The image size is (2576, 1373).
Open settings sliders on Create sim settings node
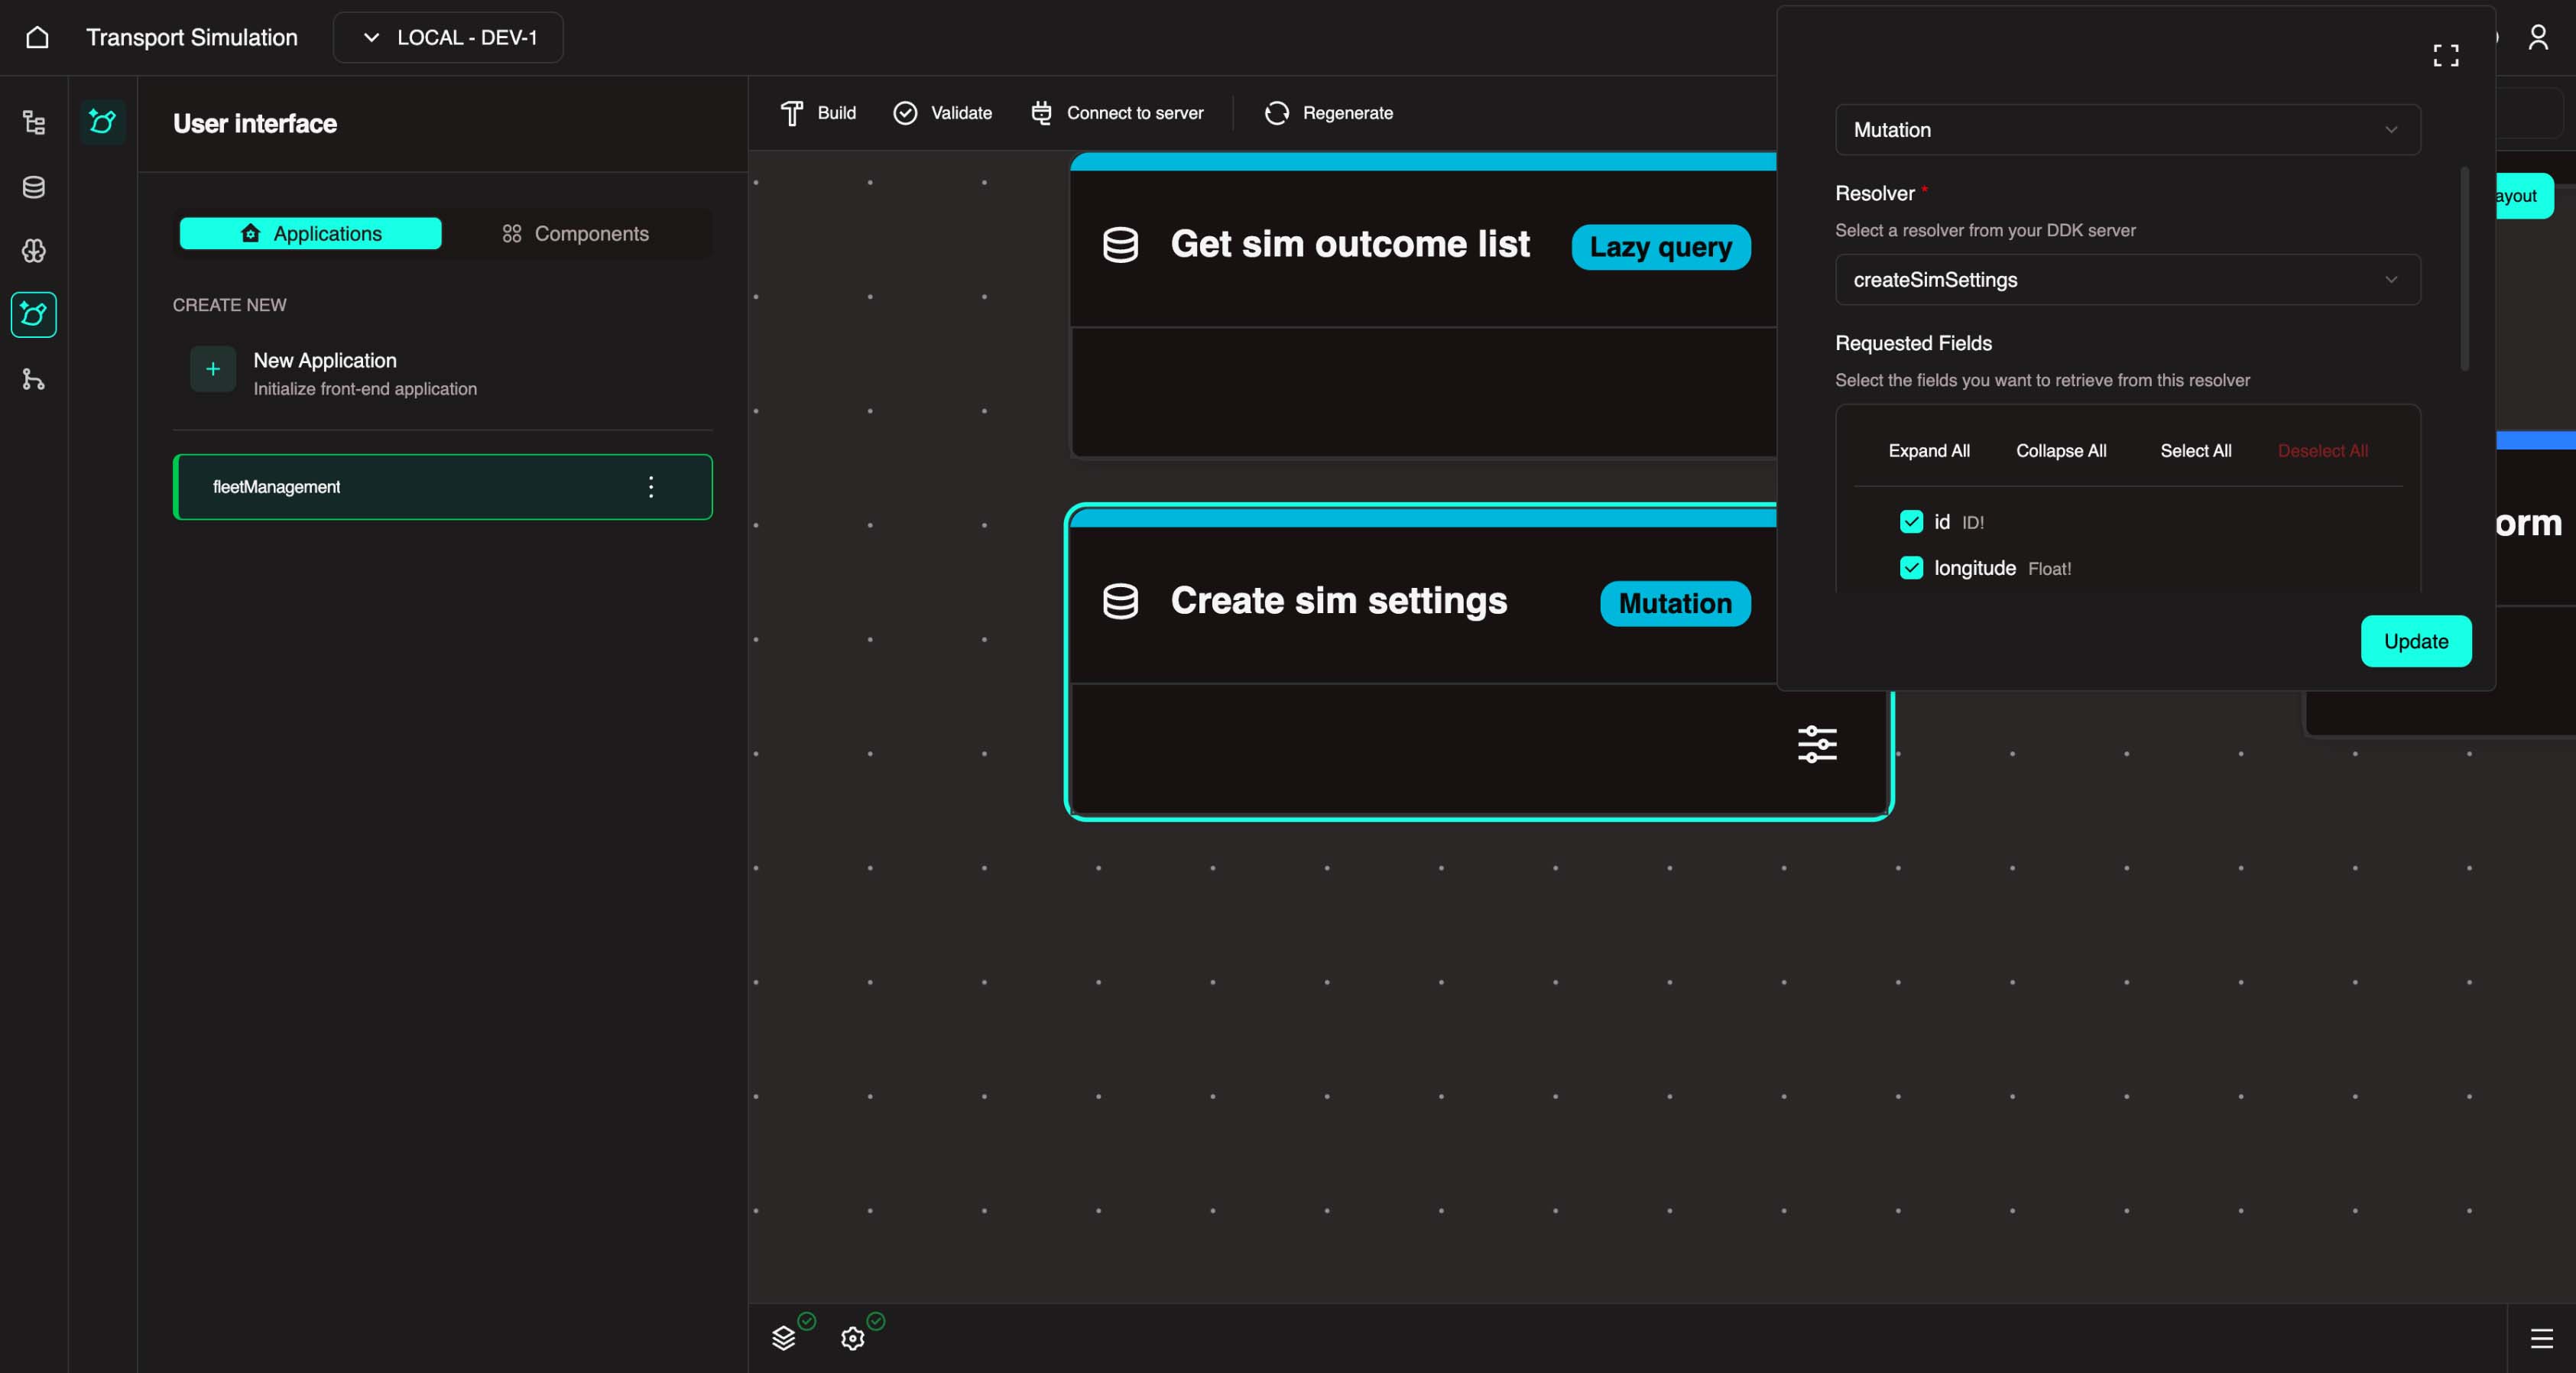click(x=1817, y=744)
